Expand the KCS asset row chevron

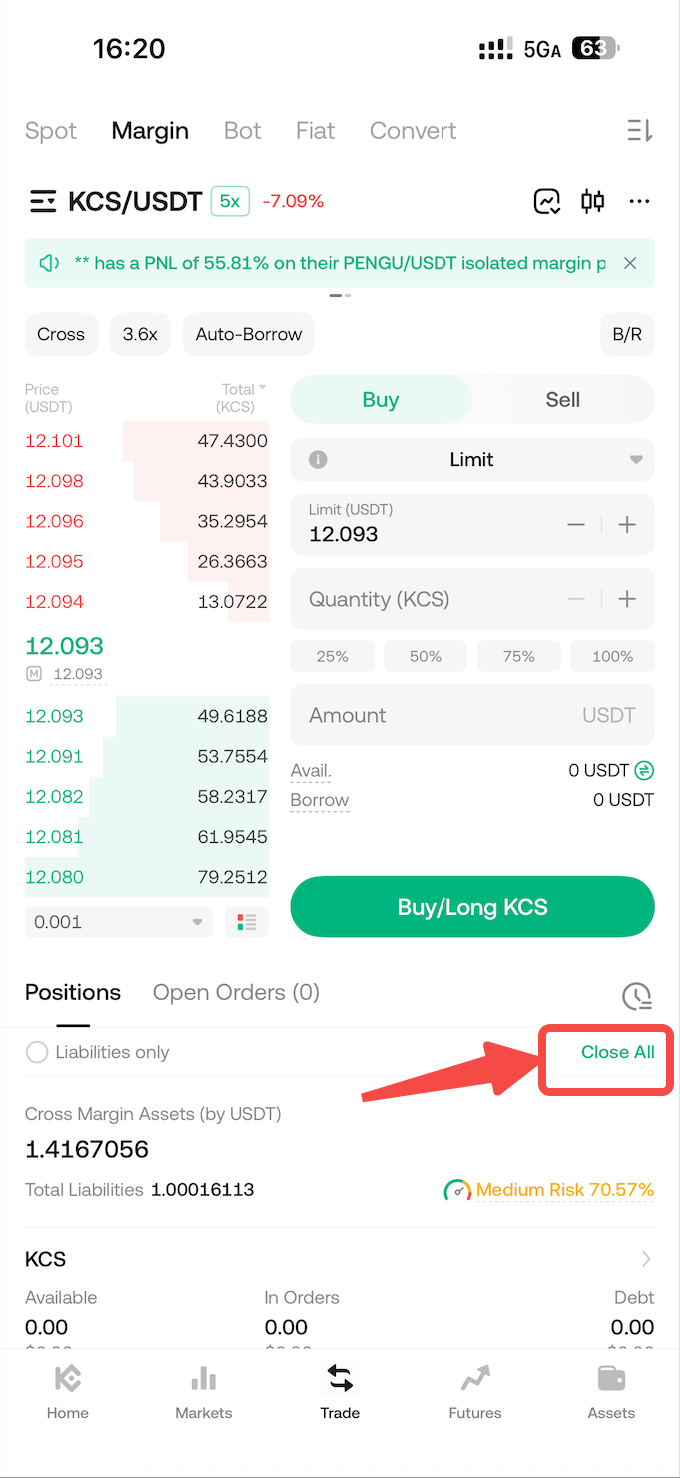pyautogui.click(x=646, y=1259)
